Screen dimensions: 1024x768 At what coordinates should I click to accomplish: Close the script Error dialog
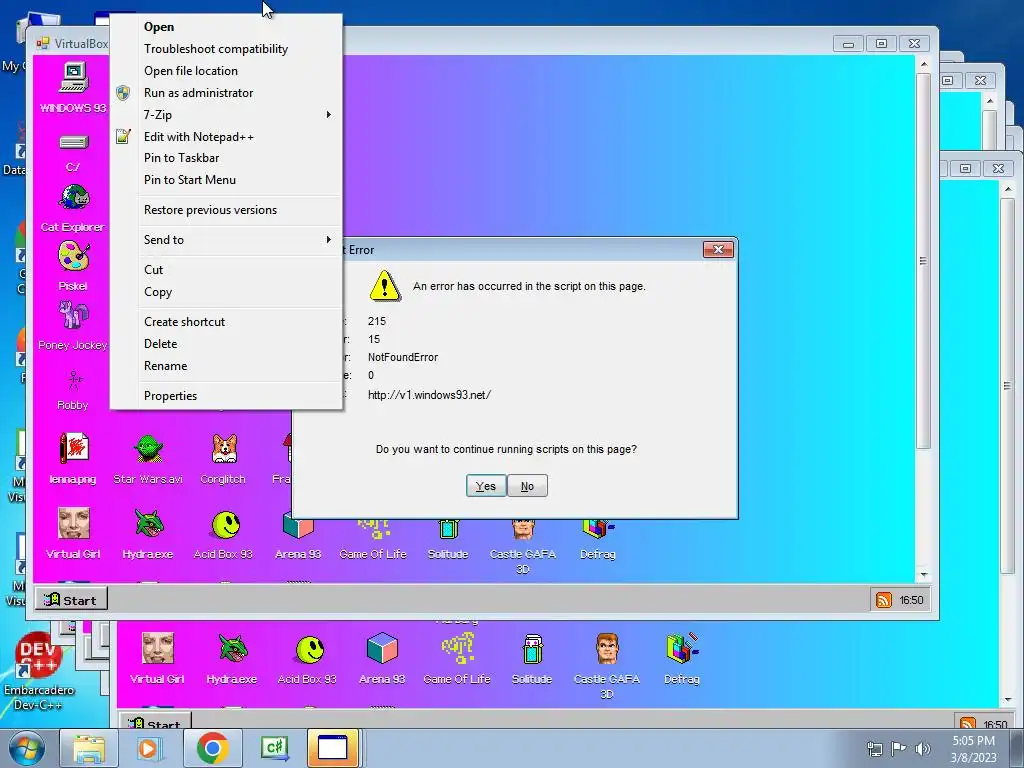[x=718, y=249]
